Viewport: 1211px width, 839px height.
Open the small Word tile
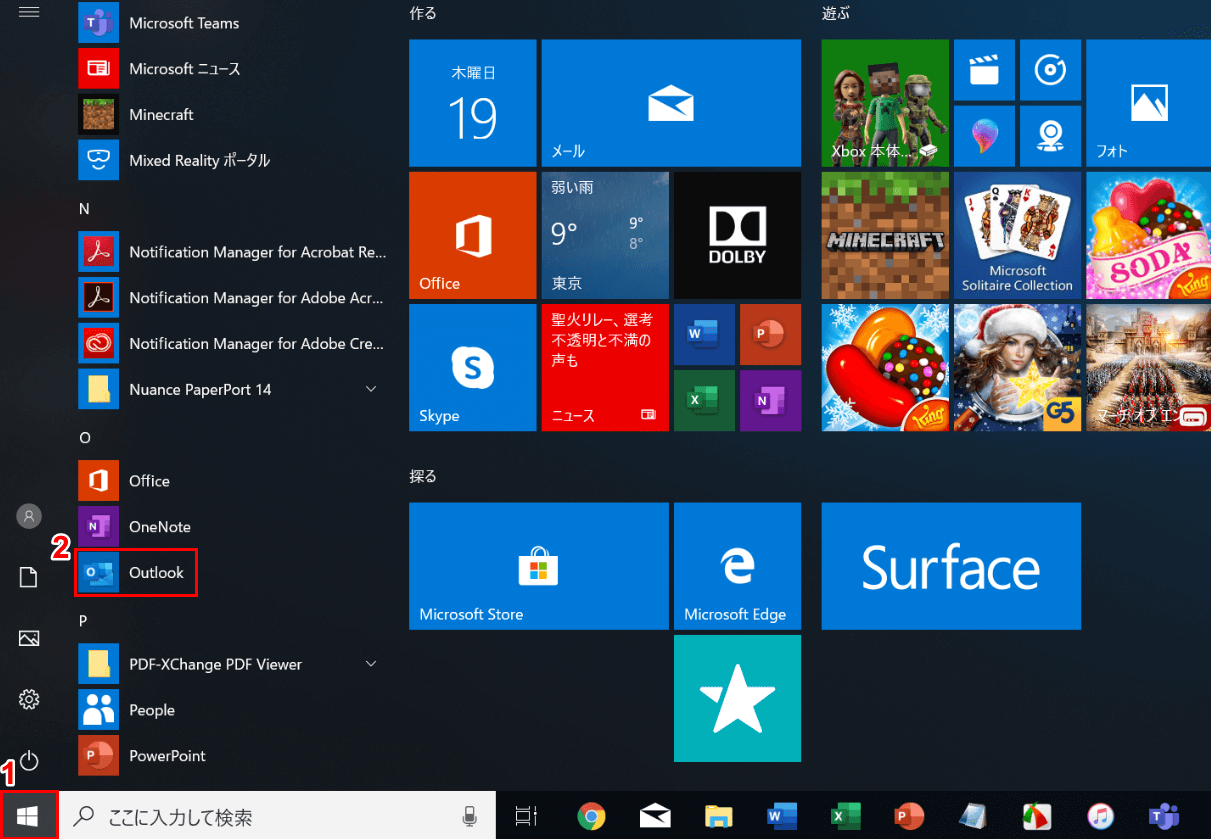704,335
